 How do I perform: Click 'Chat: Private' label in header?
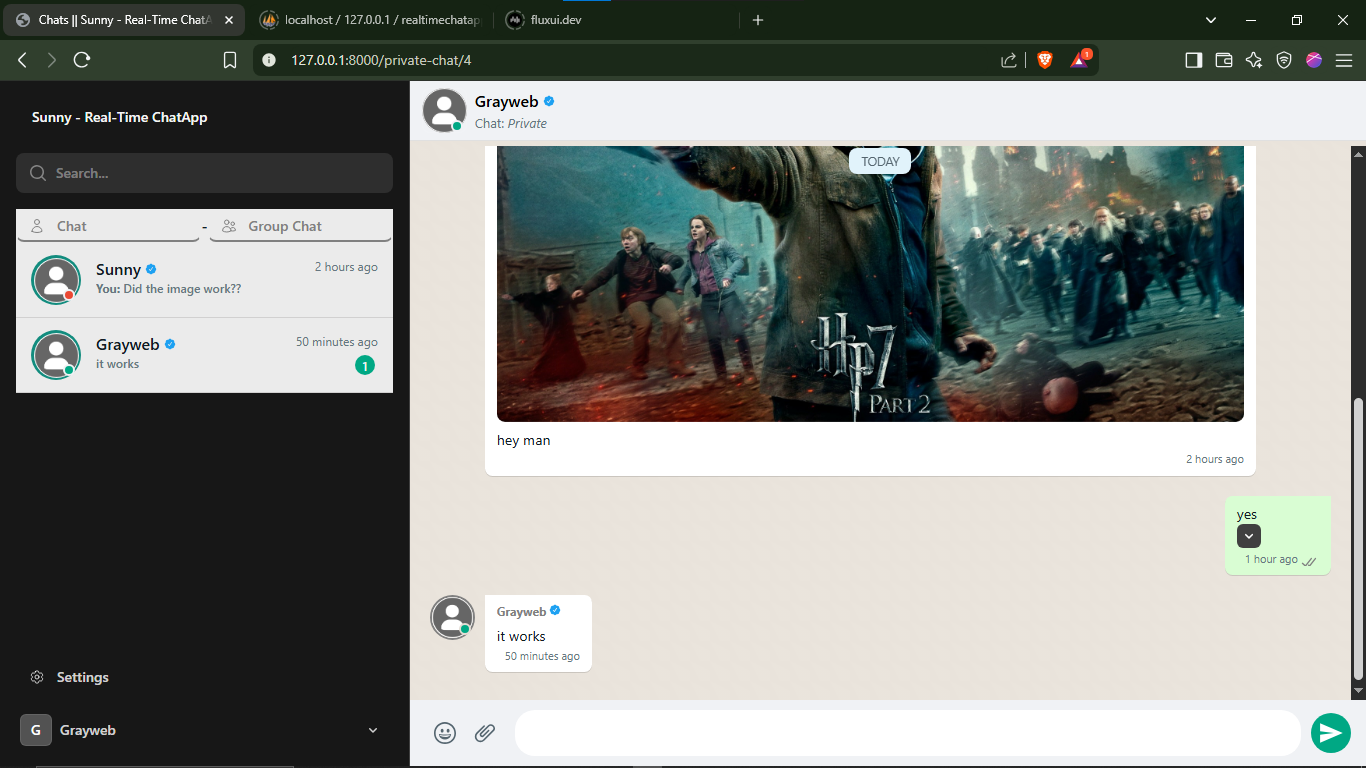pos(511,124)
